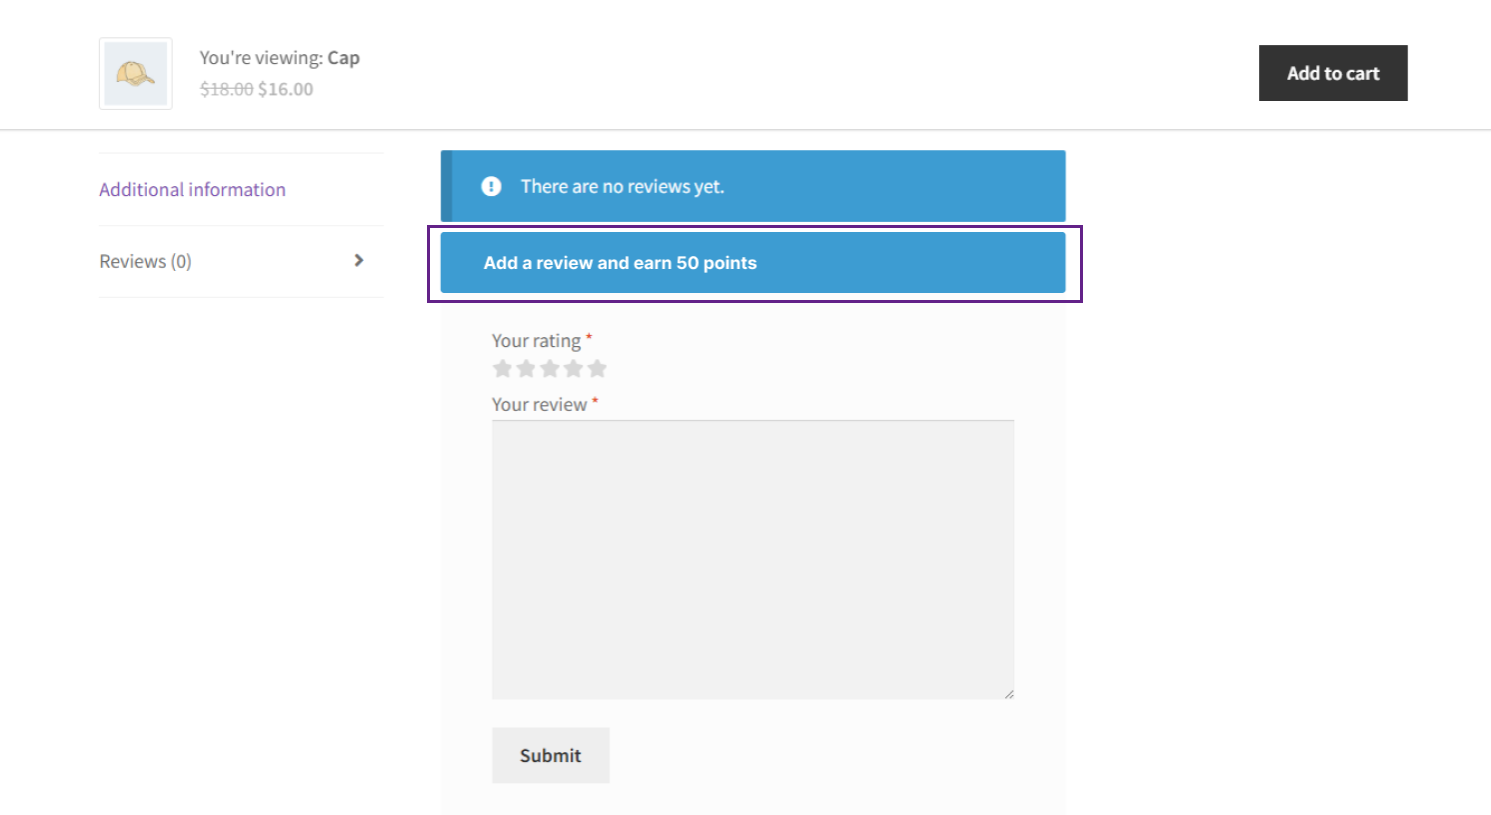Click the $16.00 sale price

pos(286,89)
